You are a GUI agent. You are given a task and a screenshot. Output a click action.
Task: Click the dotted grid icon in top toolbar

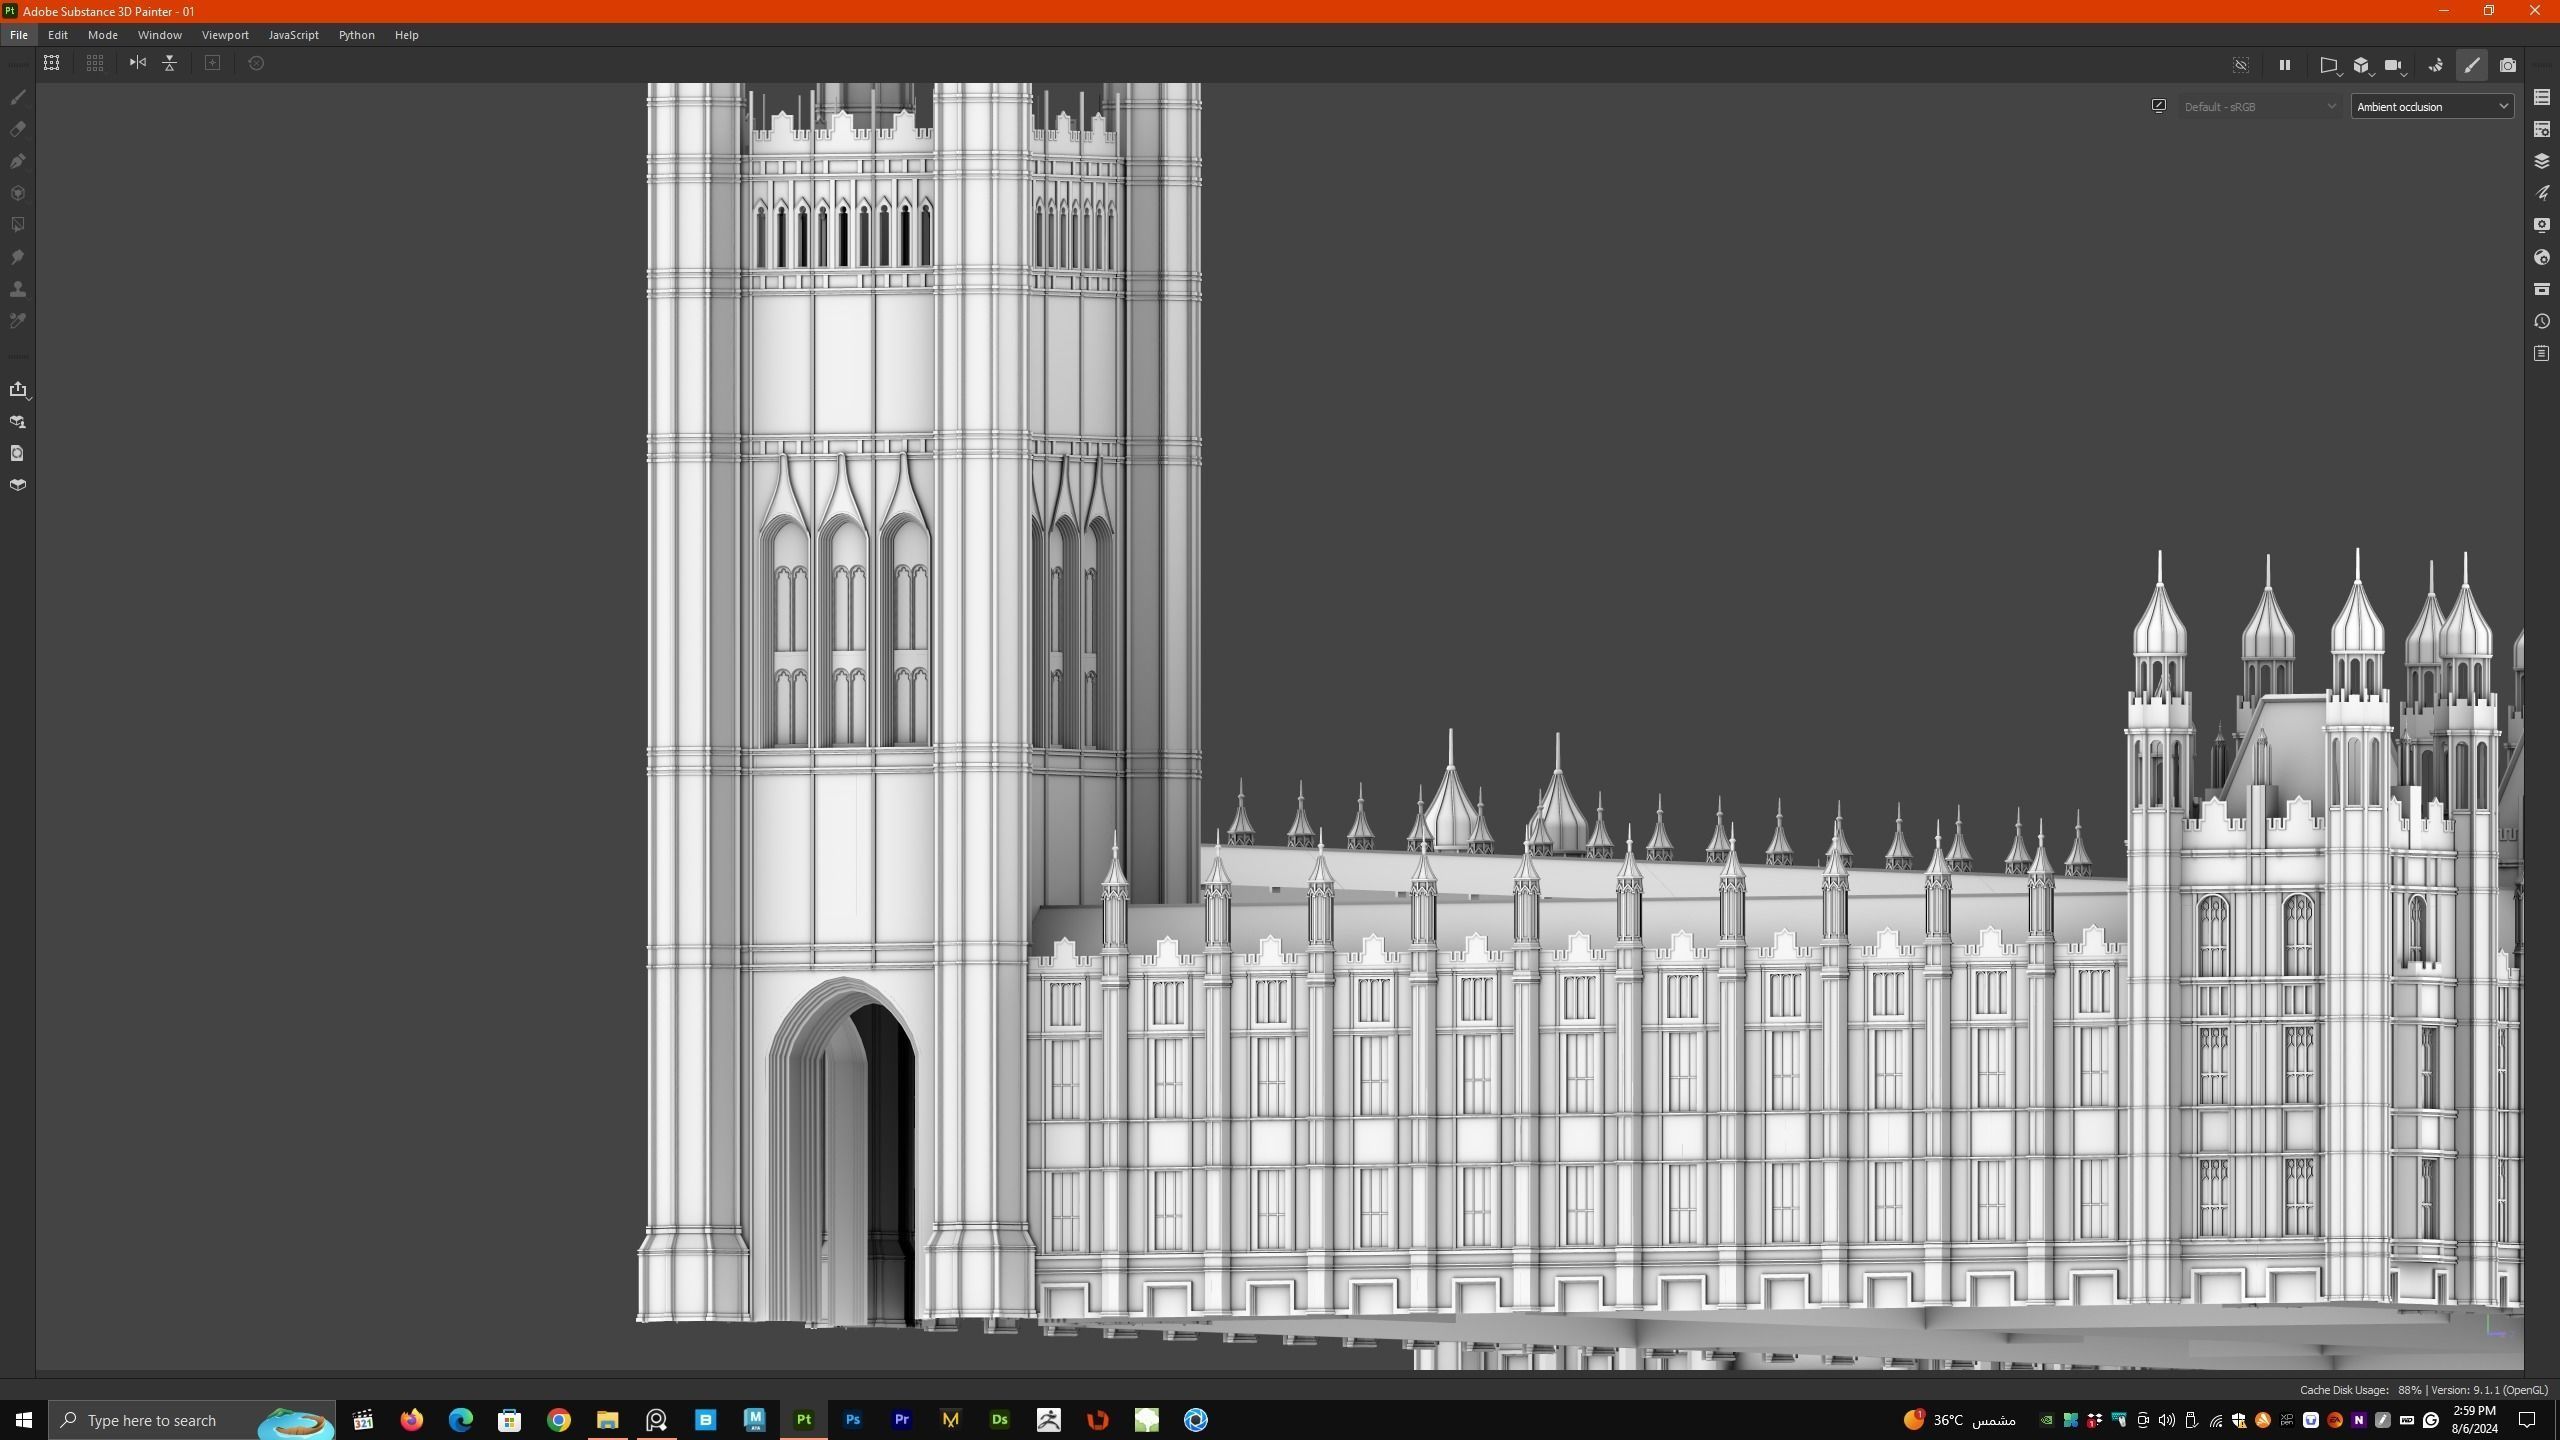(x=95, y=63)
